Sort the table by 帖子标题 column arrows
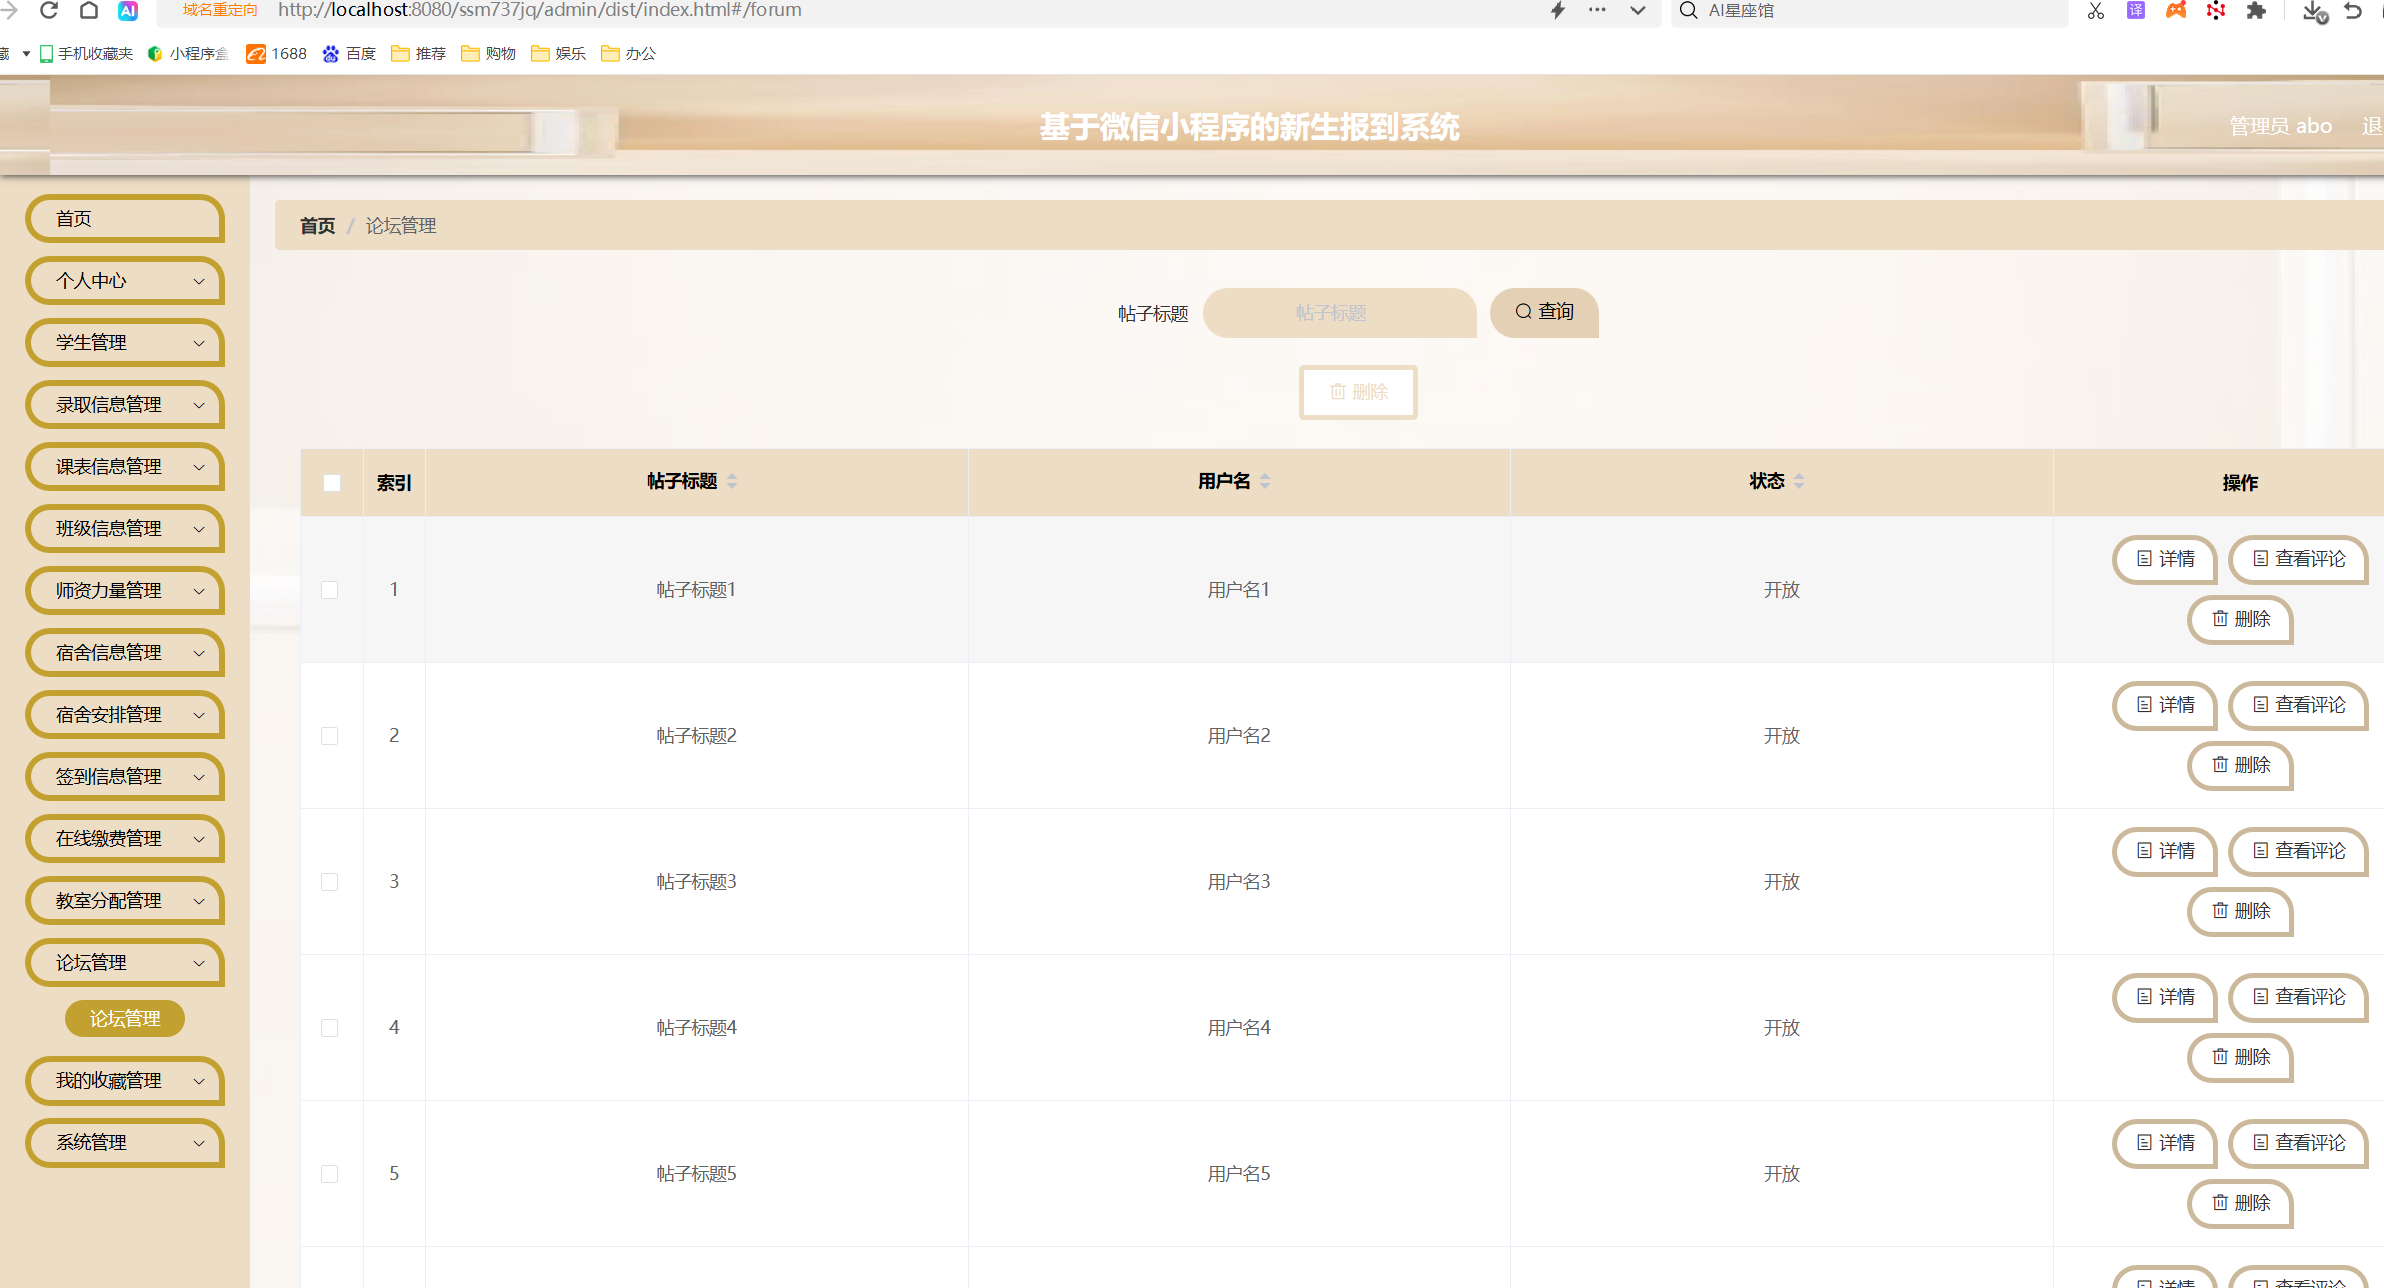The height and width of the screenshot is (1288, 2384). click(732, 482)
